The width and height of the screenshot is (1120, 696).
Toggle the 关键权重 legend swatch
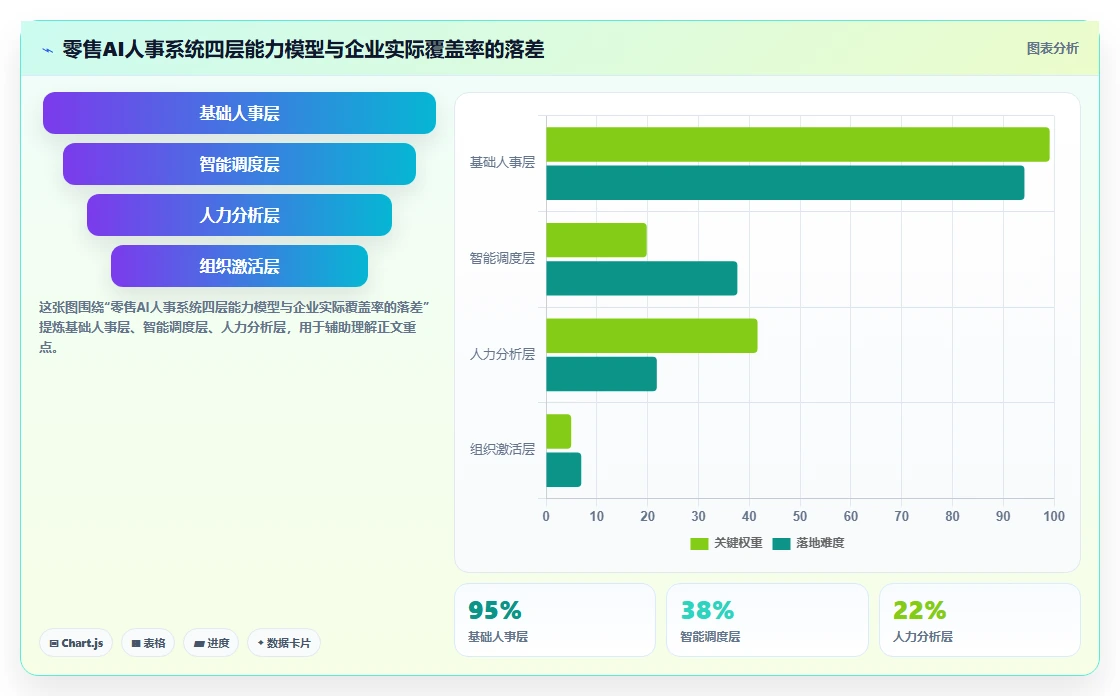point(699,544)
